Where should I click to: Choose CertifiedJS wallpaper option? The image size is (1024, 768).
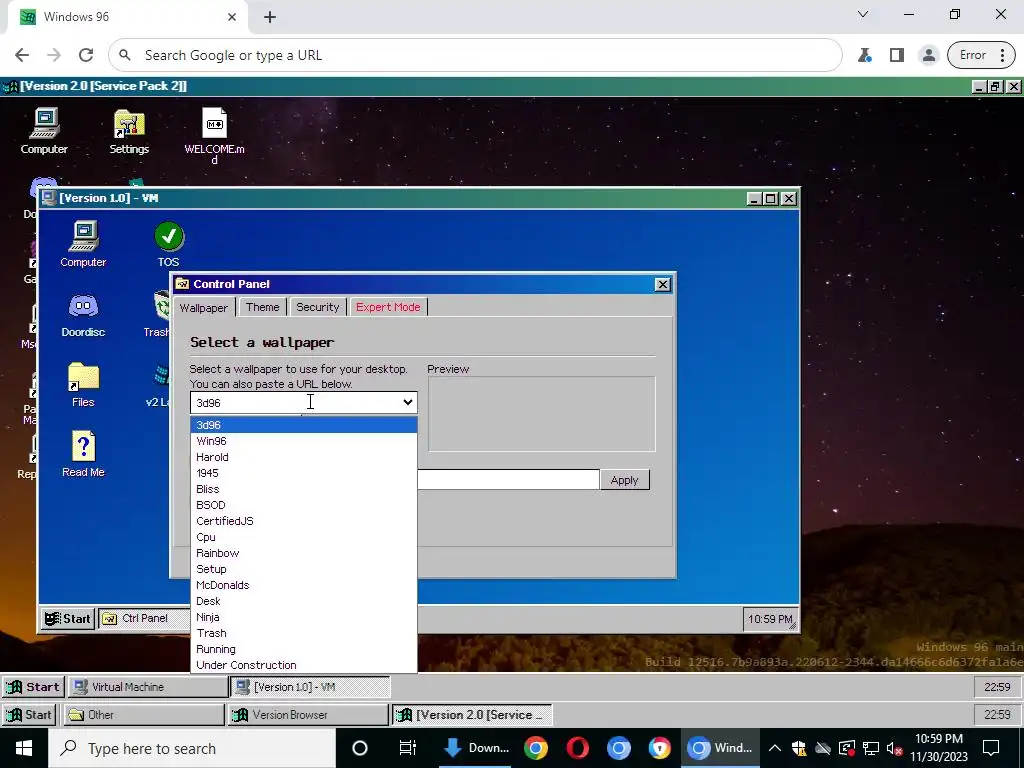[304, 521]
